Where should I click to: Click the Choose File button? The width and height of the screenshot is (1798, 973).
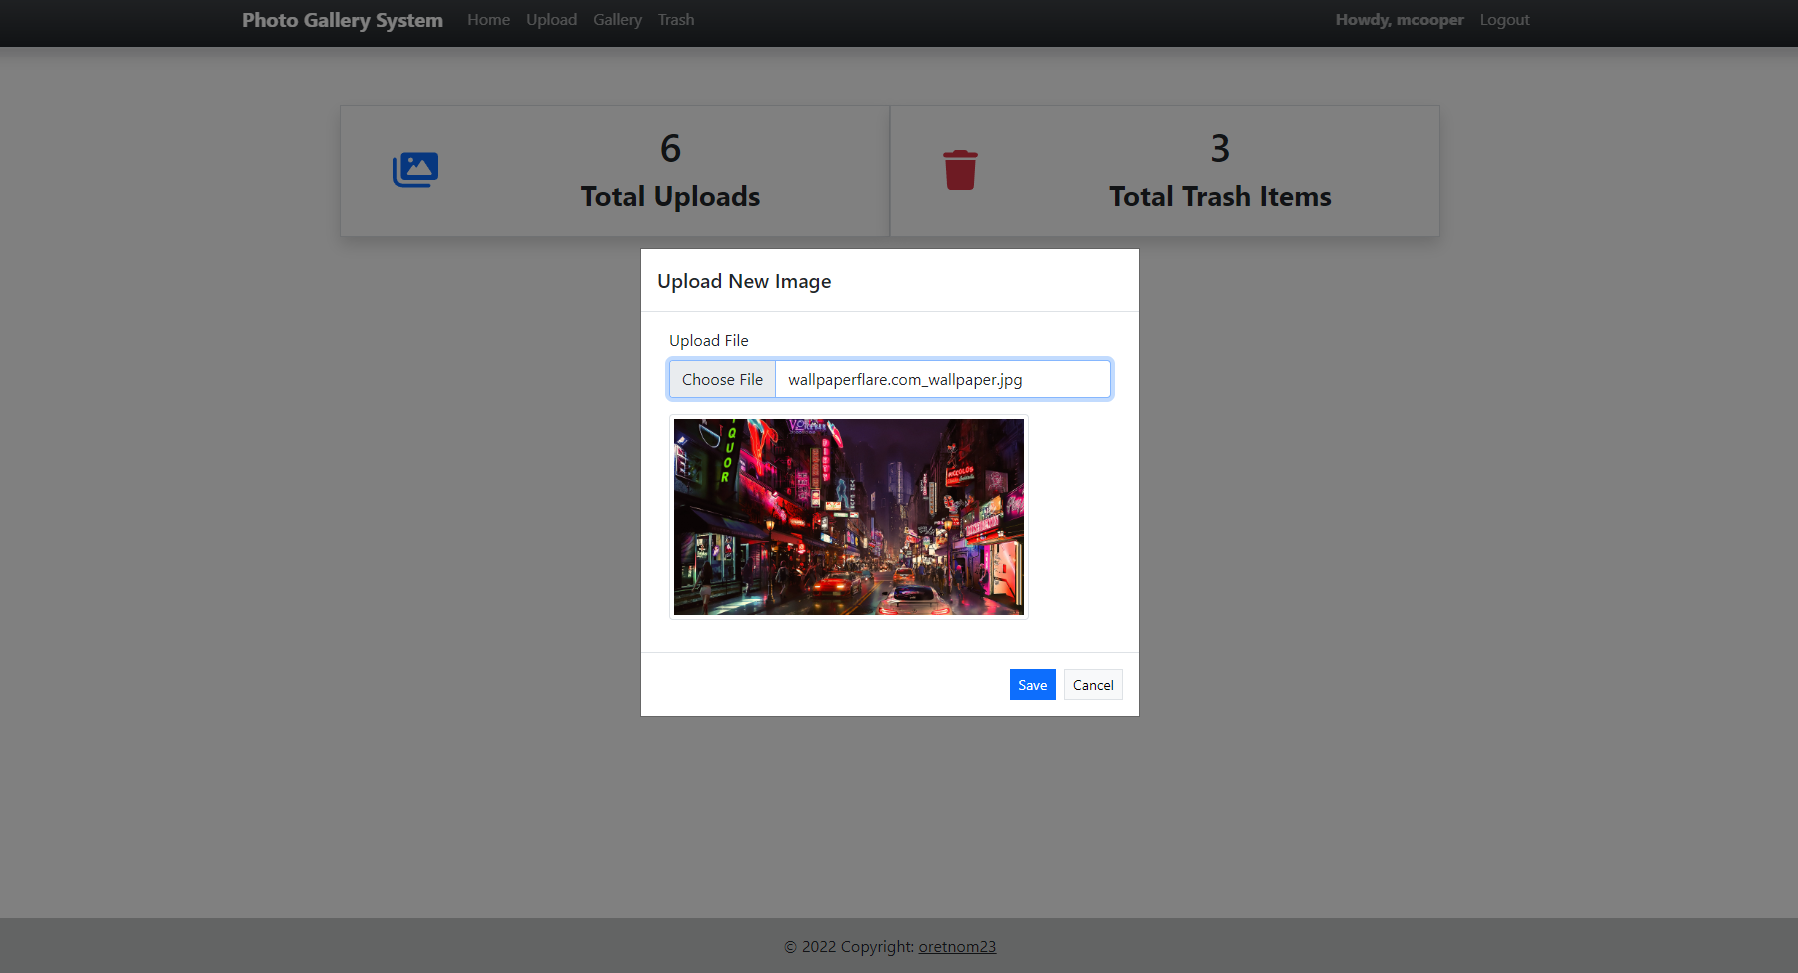click(x=722, y=379)
